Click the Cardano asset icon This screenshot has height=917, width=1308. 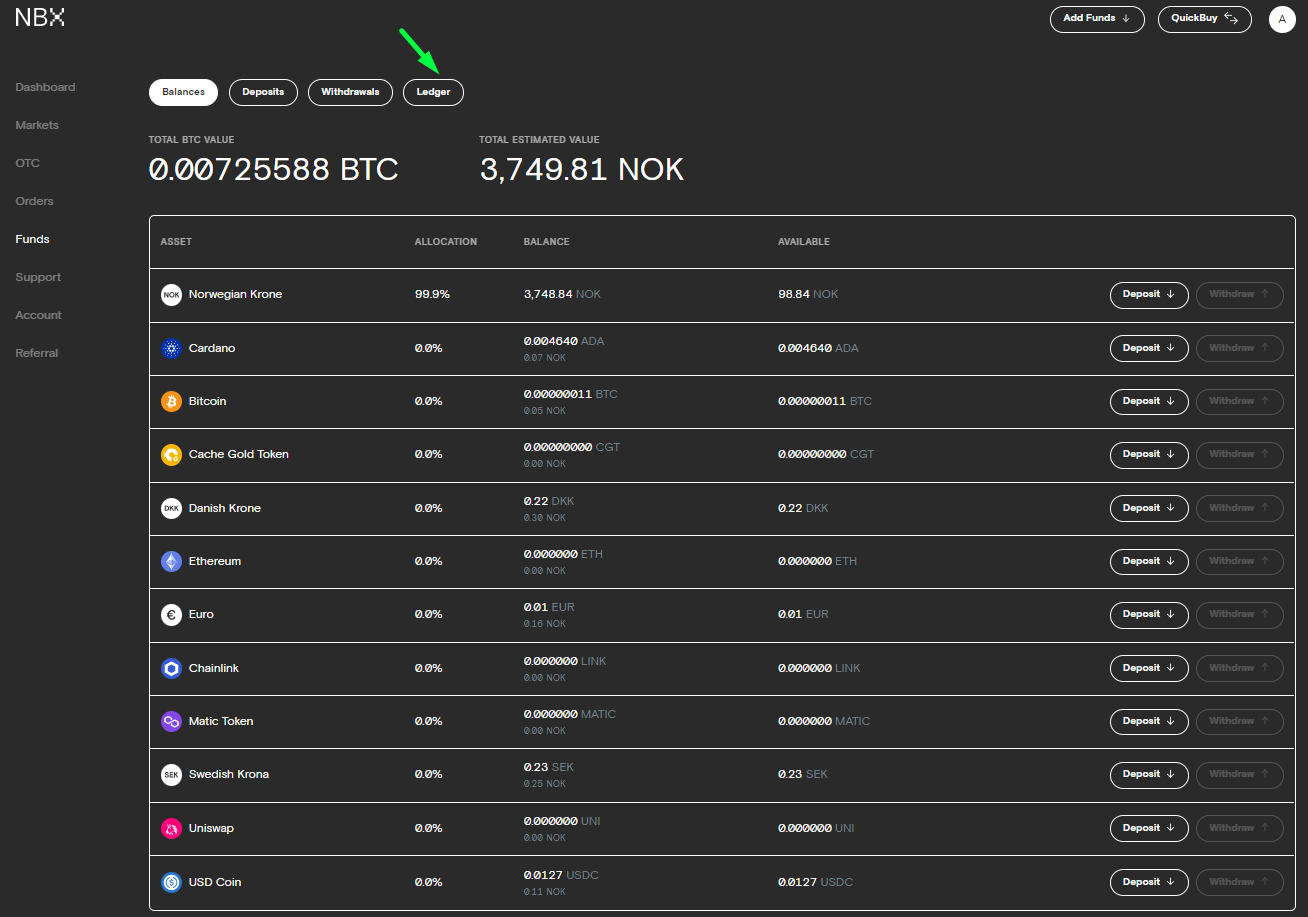click(x=171, y=348)
